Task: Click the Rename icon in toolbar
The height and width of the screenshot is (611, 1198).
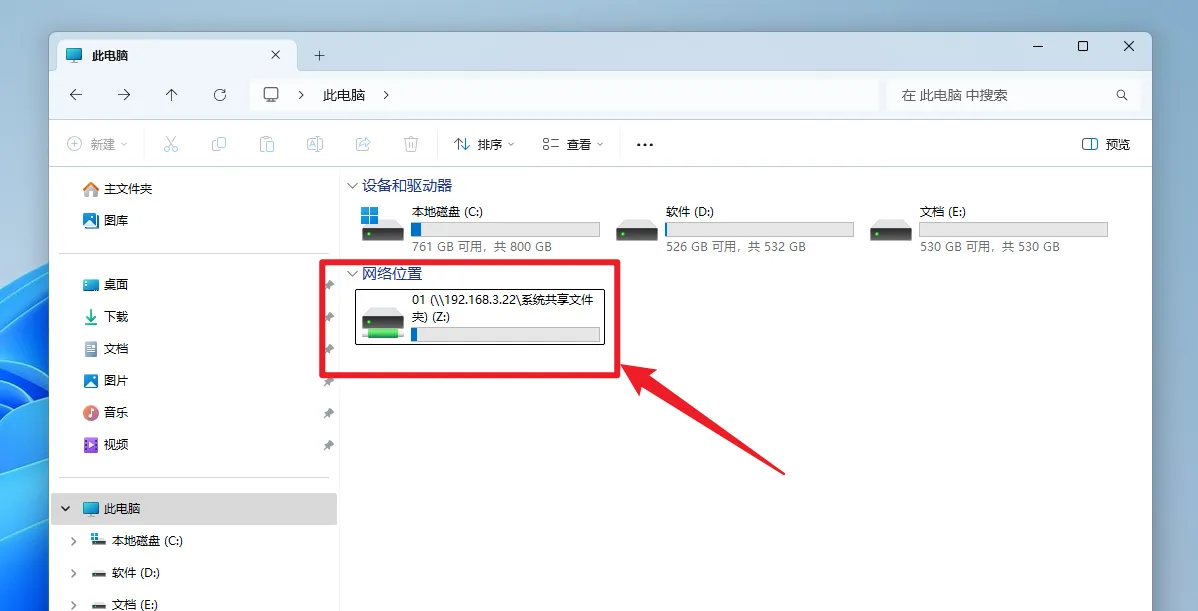Action: tap(315, 144)
